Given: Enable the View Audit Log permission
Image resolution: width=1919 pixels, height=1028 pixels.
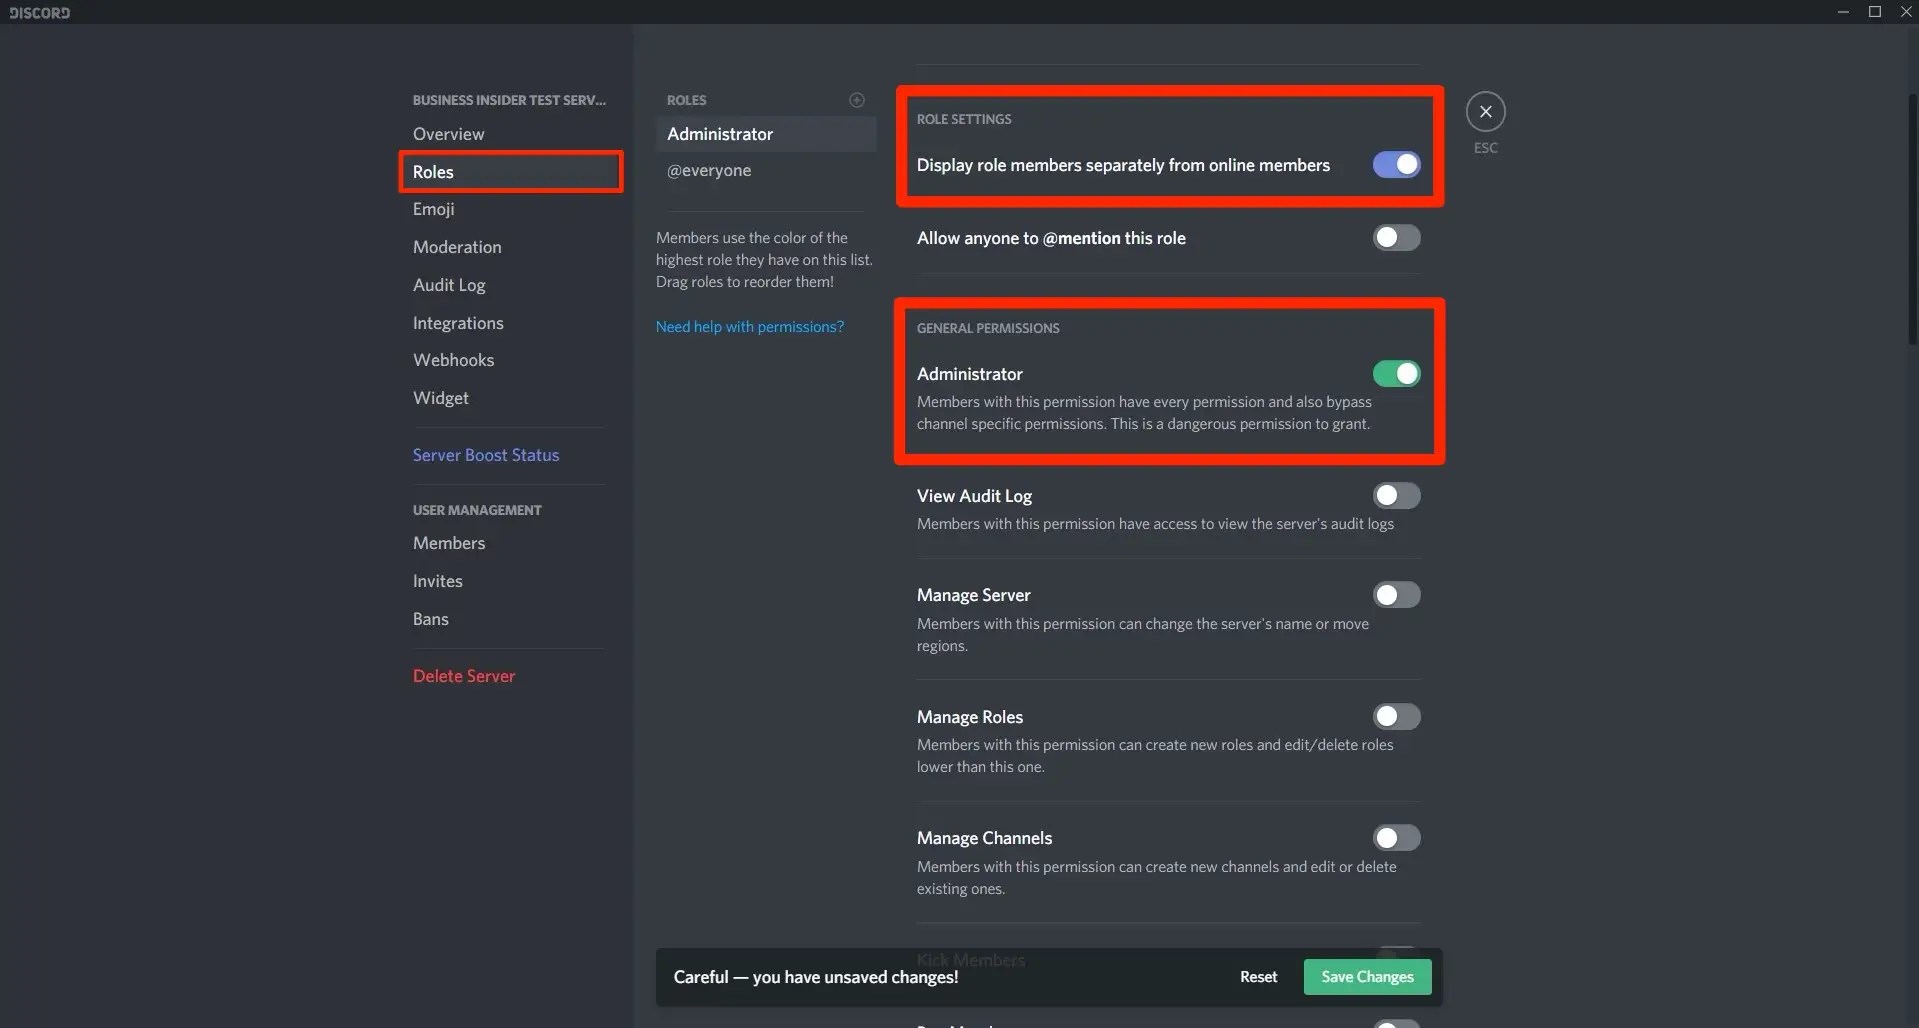Looking at the screenshot, I should [1397, 495].
